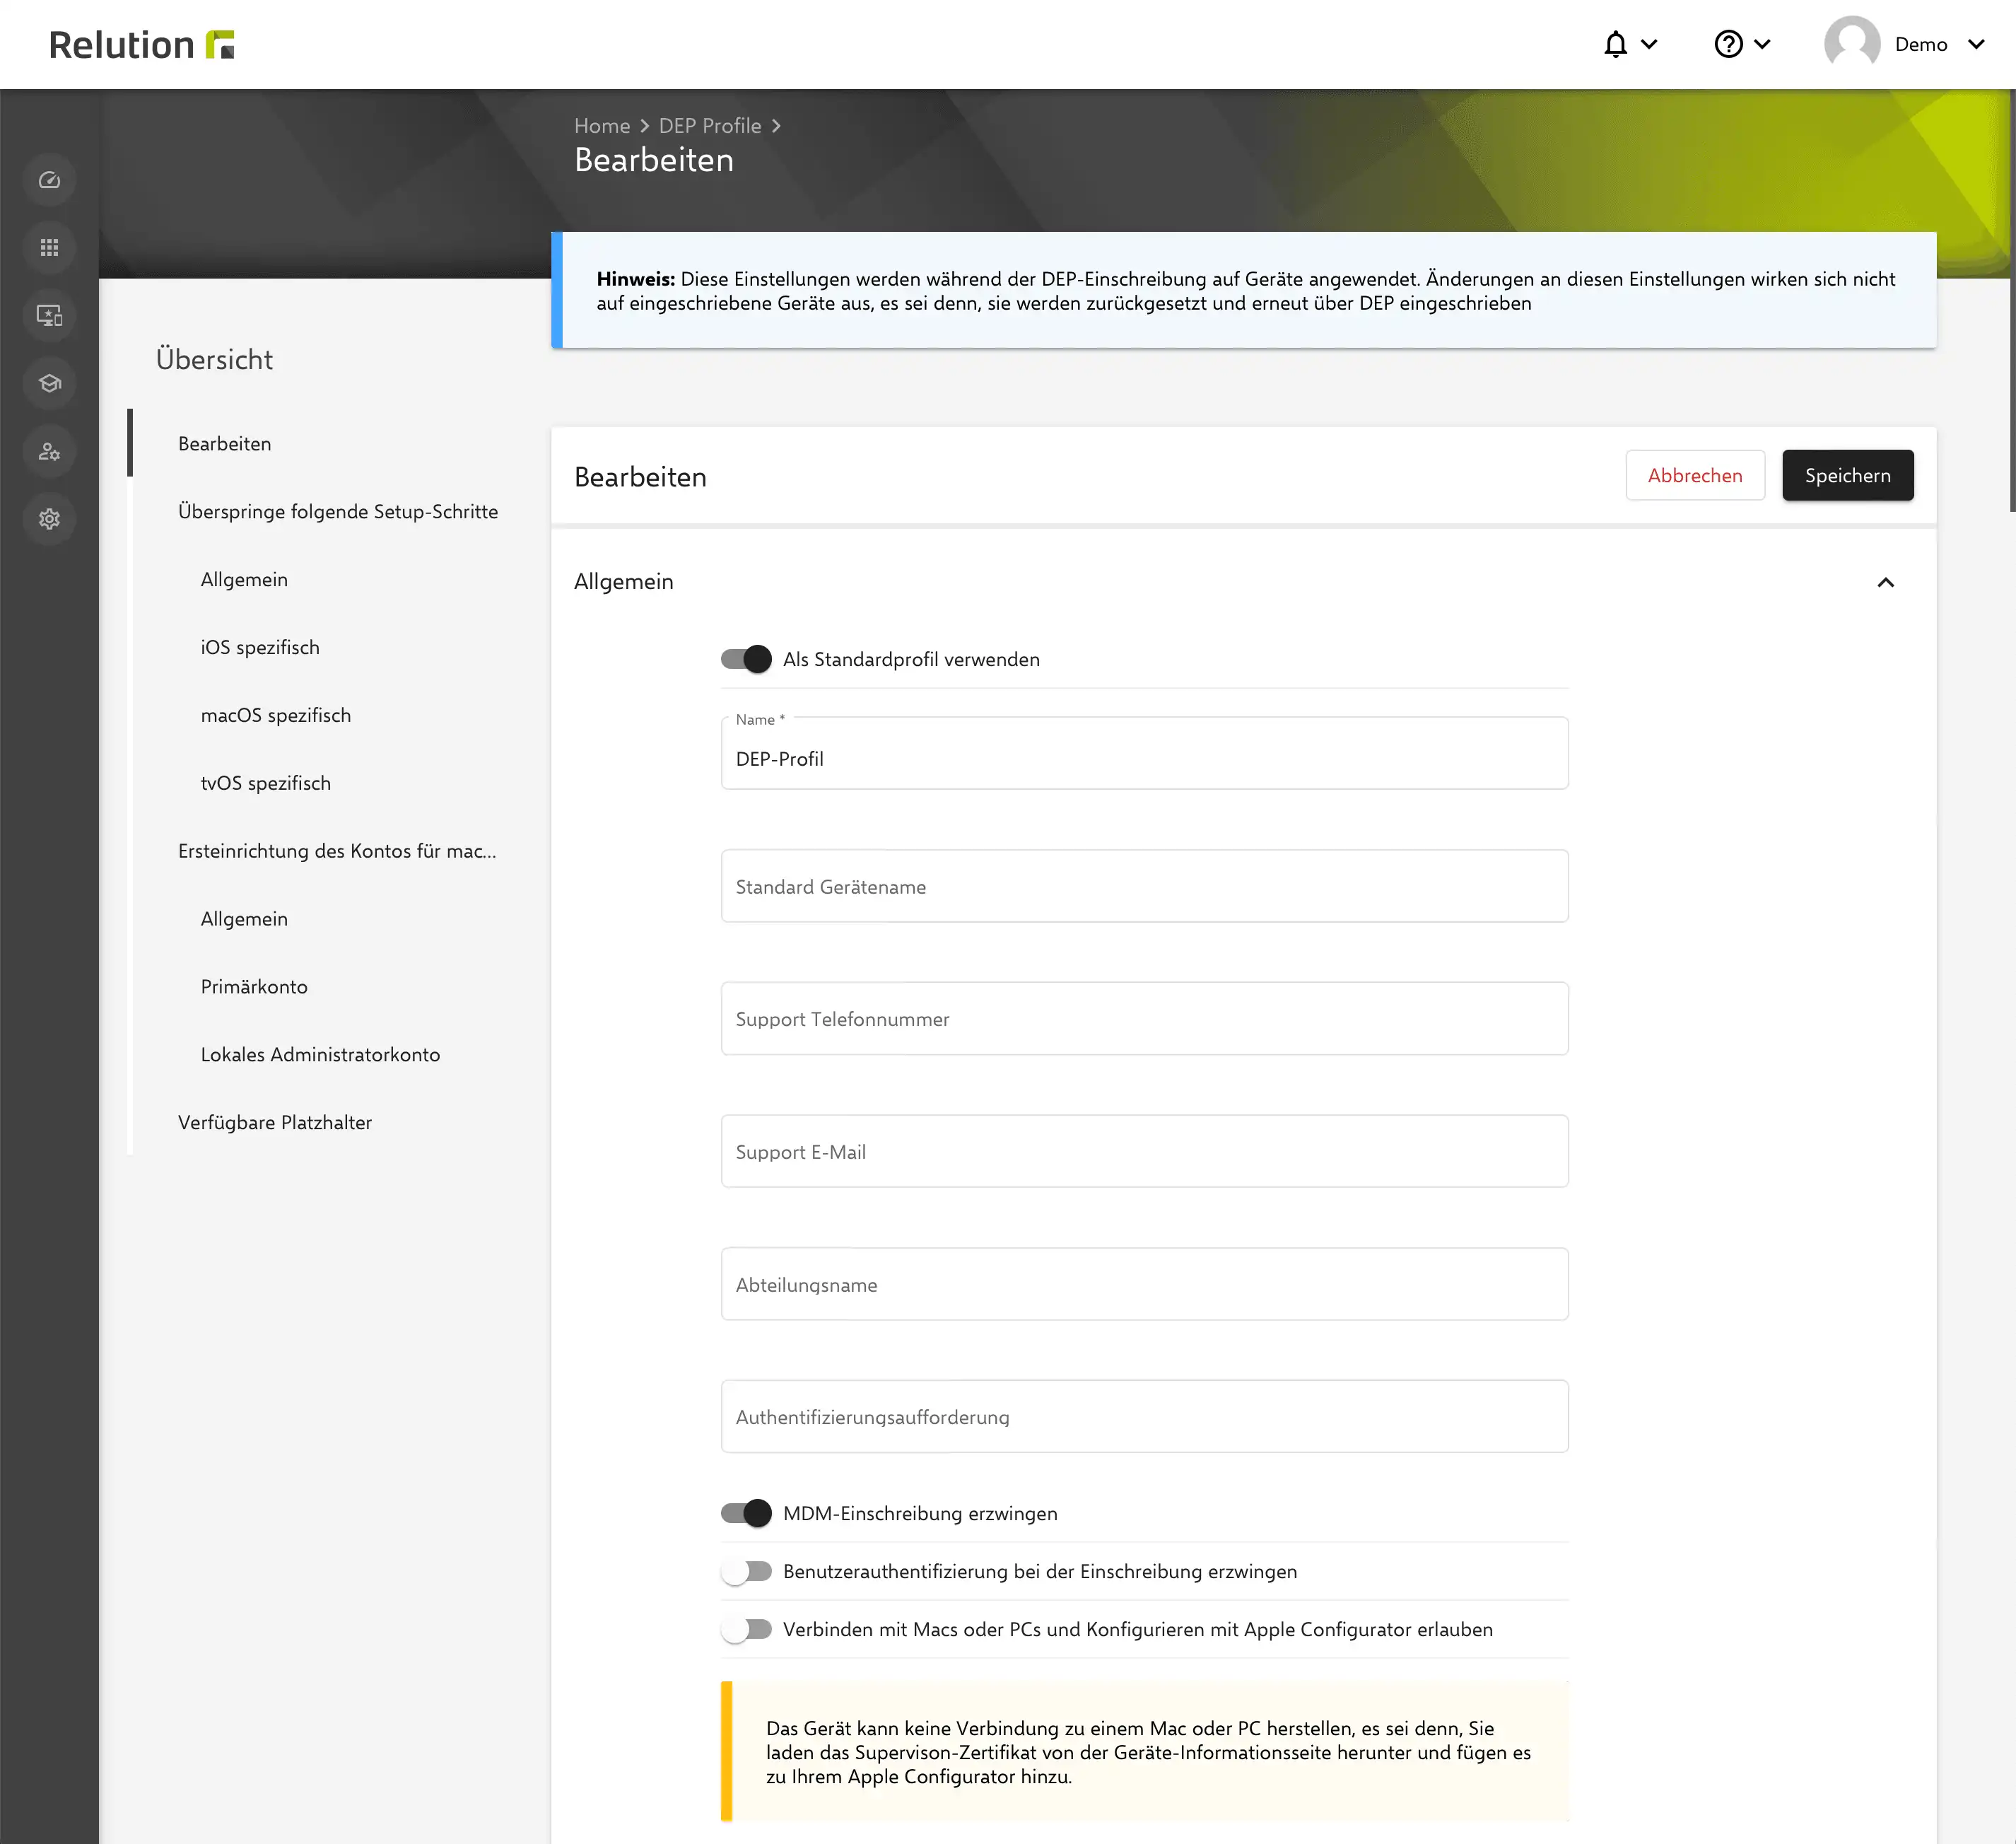Select 'Verfügbare Platzhalter' nav item
Image resolution: width=2016 pixels, height=1844 pixels.
275,1123
